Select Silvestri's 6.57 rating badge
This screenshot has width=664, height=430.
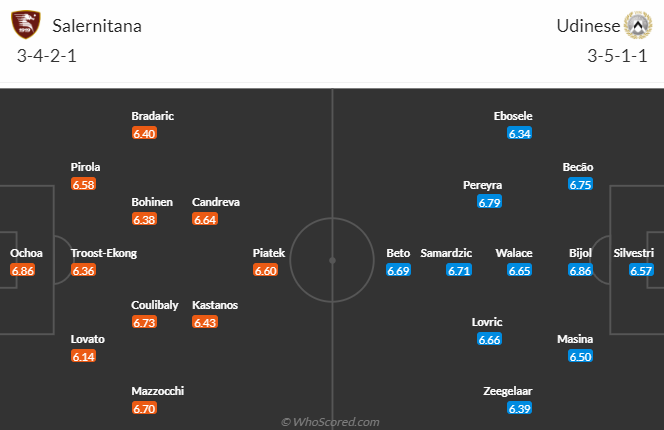(641, 270)
